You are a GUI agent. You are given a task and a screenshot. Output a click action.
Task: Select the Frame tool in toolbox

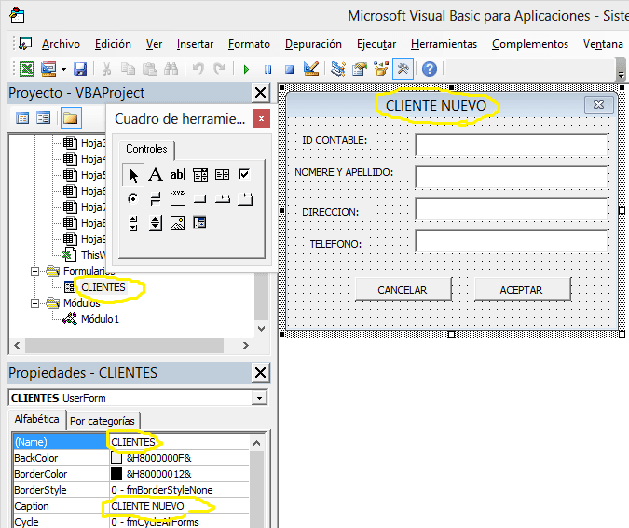(x=177, y=198)
